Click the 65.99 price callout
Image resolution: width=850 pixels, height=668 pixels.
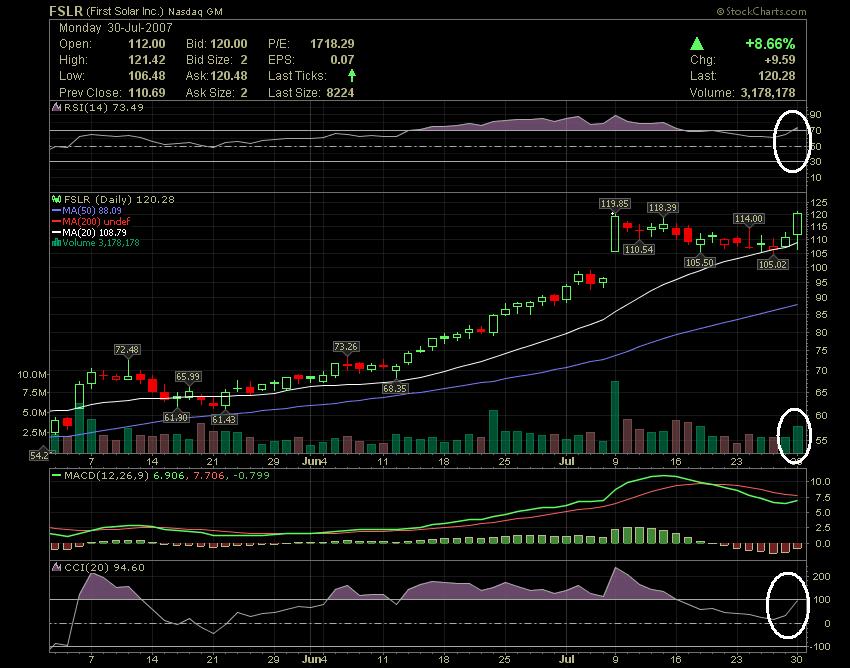click(188, 376)
